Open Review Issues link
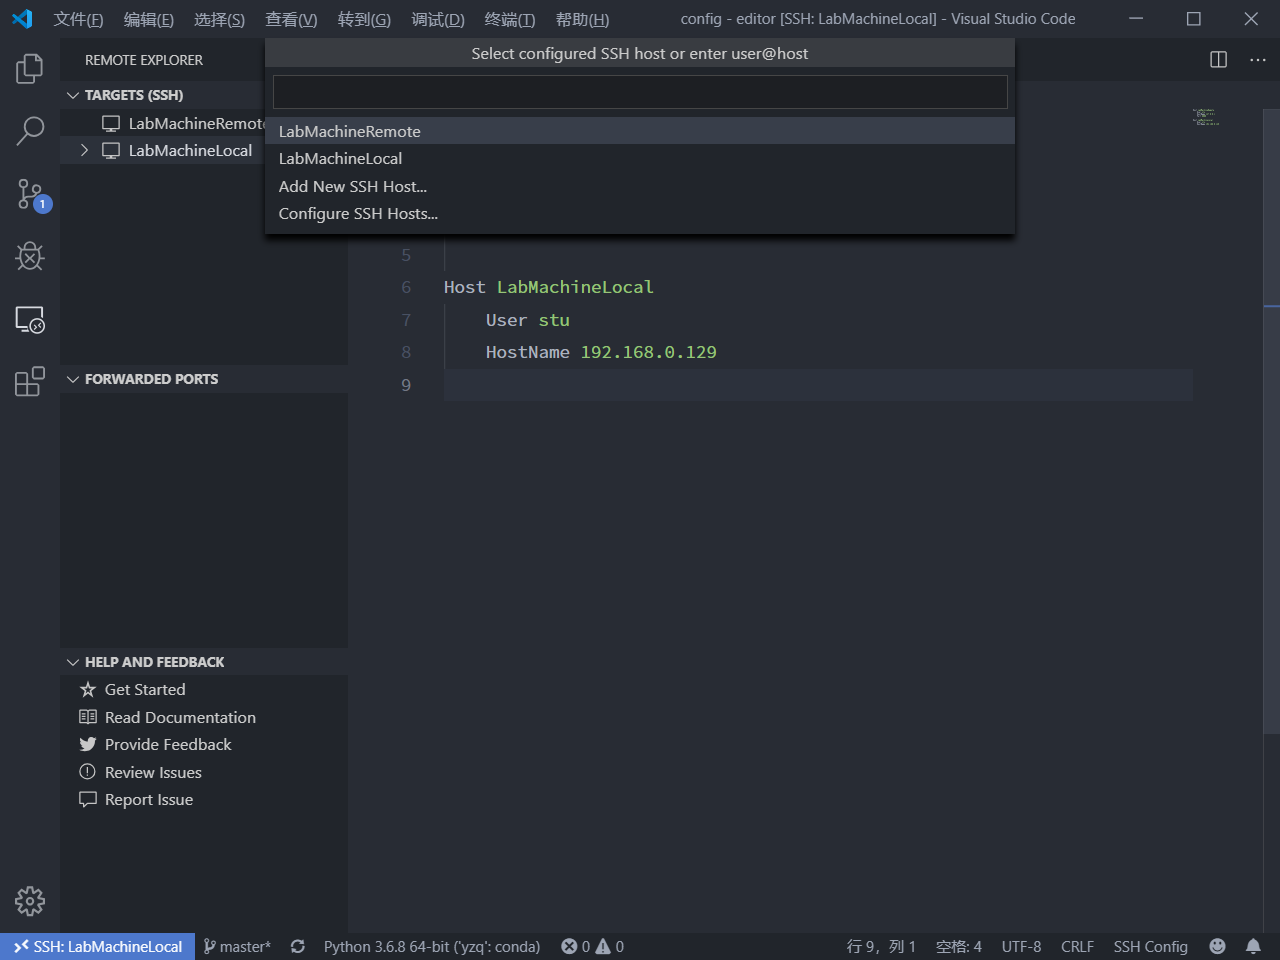The image size is (1280, 960). coord(153,772)
